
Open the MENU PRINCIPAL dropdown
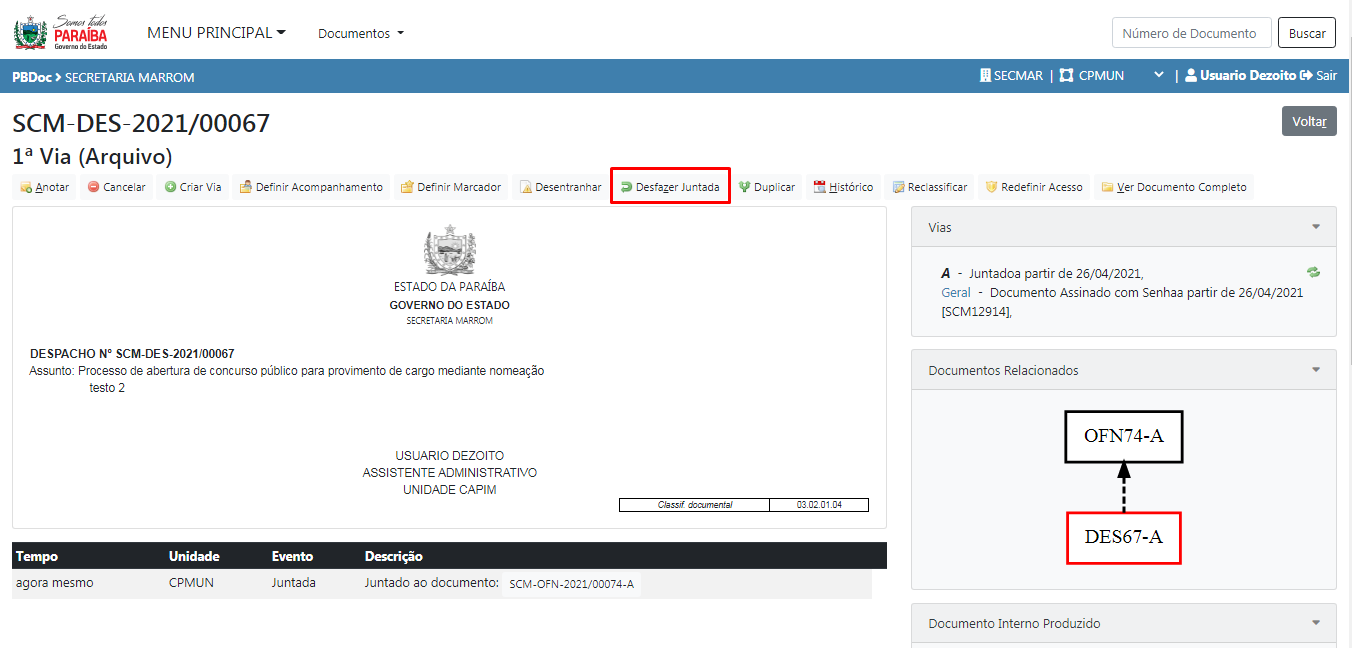click(216, 33)
